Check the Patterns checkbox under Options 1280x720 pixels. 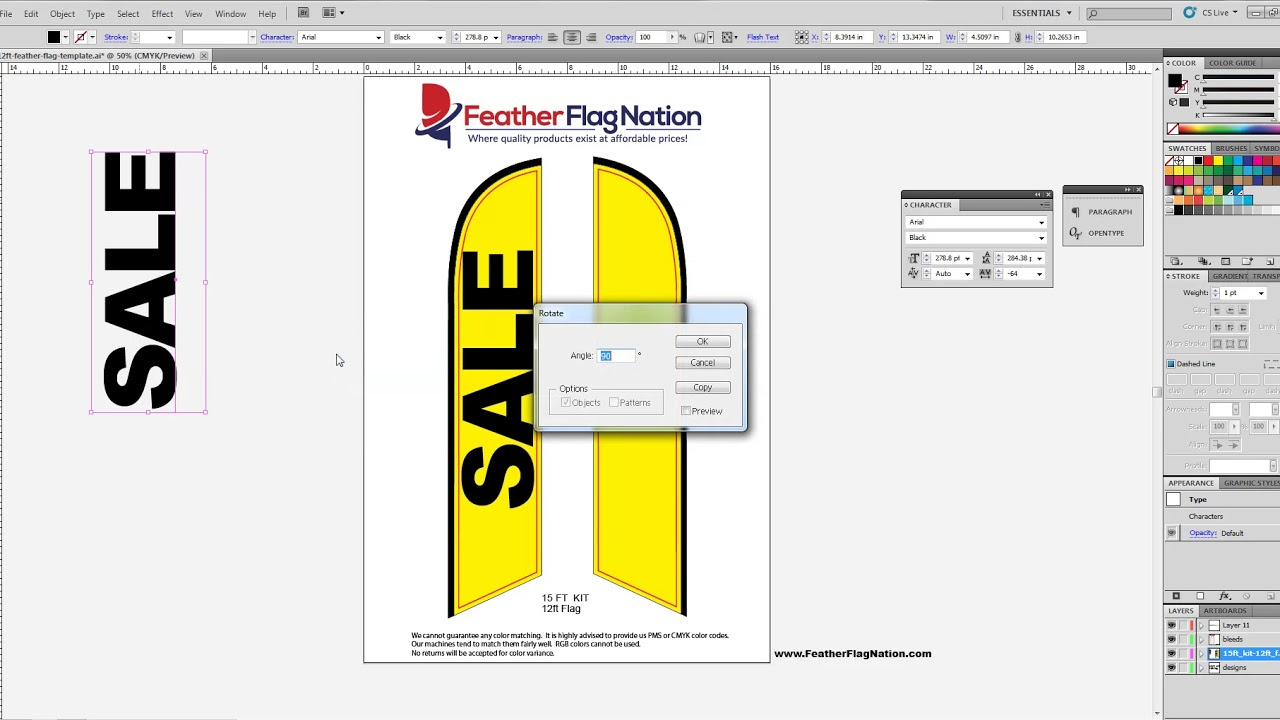tap(615, 402)
